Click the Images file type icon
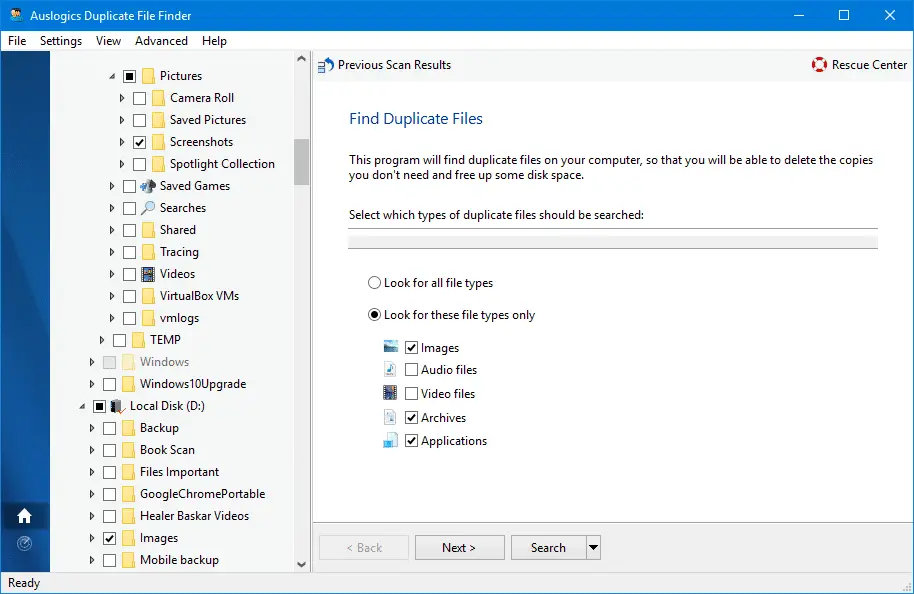Viewport: 914px width, 594px height. tap(391, 347)
